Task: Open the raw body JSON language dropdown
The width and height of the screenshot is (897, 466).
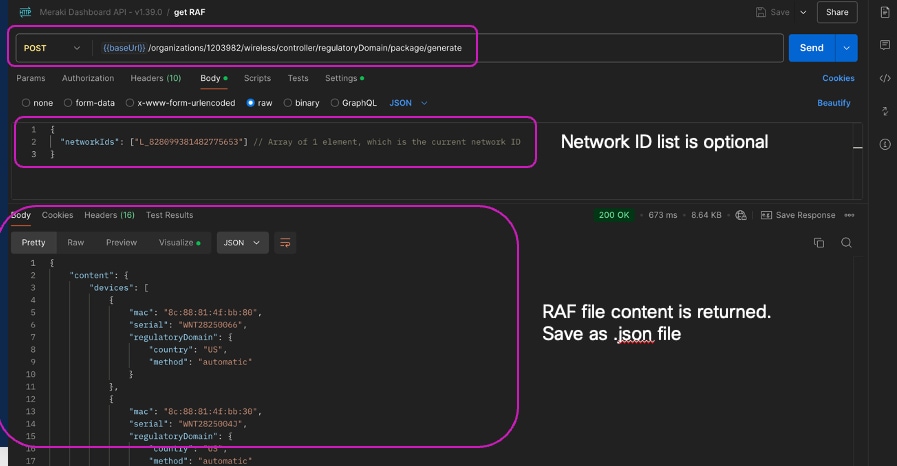Action: tap(408, 103)
